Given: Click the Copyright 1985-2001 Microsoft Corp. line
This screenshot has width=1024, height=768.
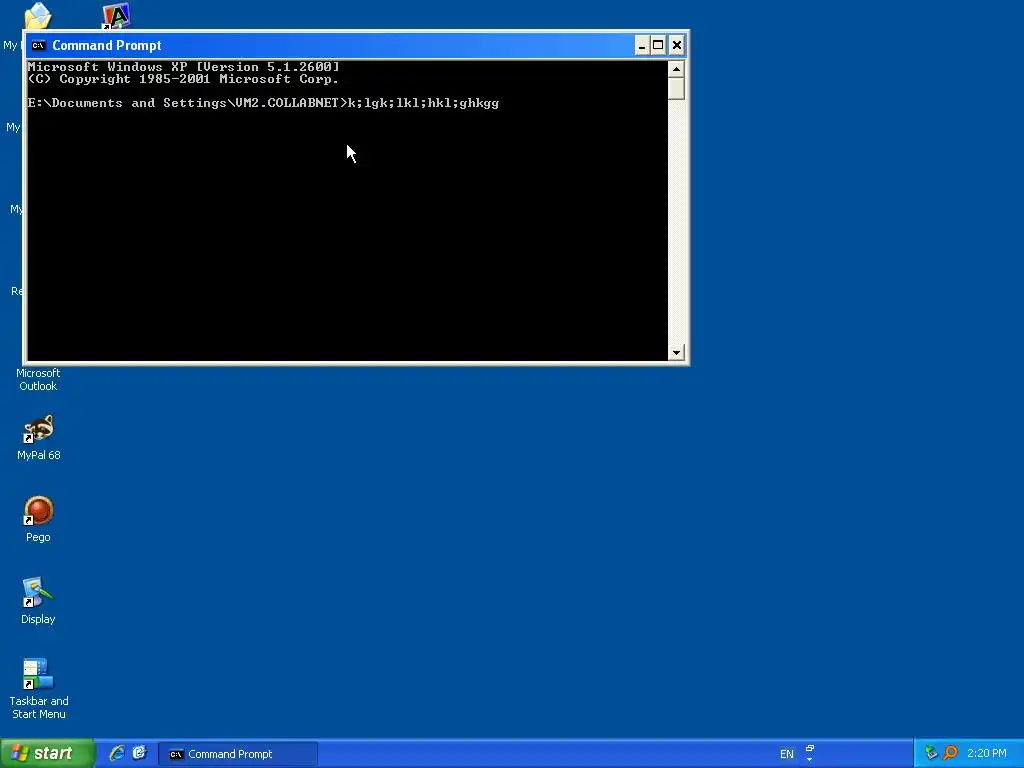Looking at the screenshot, I should pyautogui.click(x=184, y=79).
